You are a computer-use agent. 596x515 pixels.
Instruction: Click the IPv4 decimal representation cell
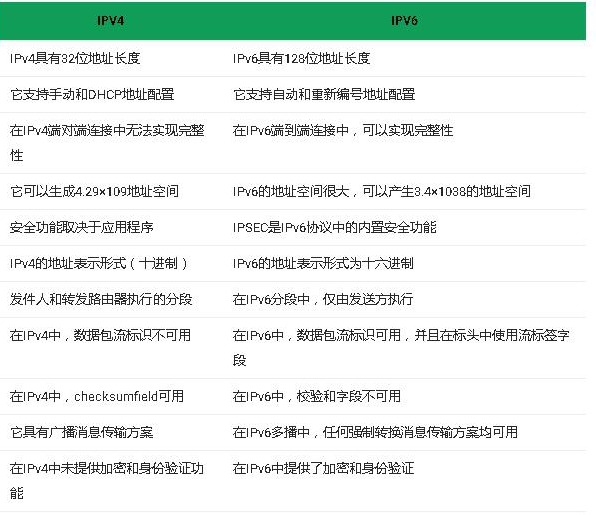(x=99, y=263)
